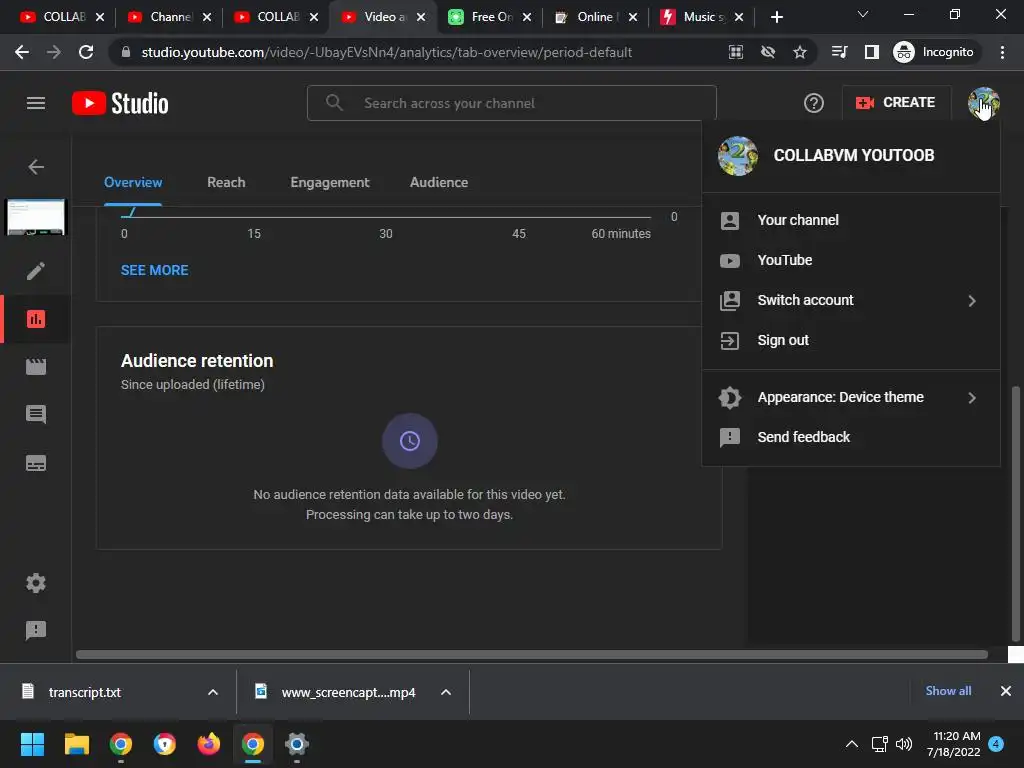Click COLLABVM YOUTOOB profile picture in menu
Image resolution: width=1024 pixels, height=768 pixels.
click(x=737, y=156)
